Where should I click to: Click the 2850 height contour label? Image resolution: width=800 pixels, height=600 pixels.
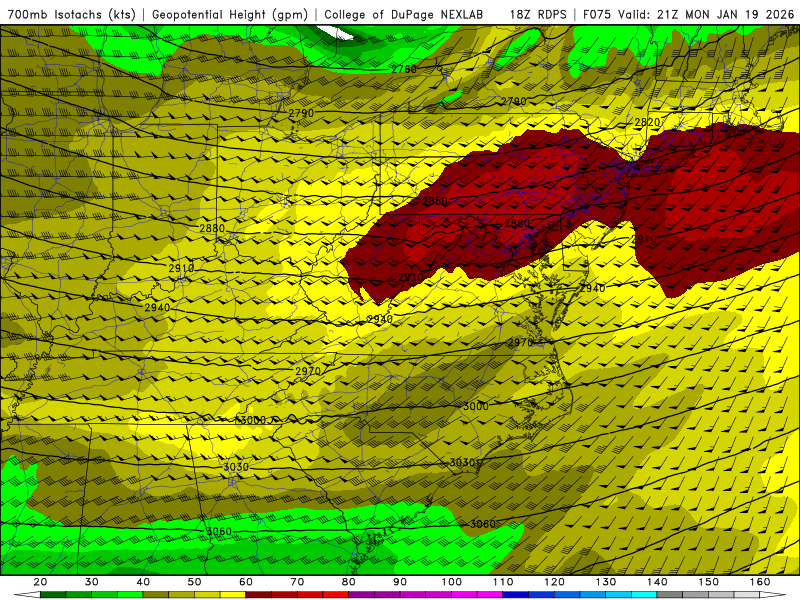pyautogui.click(x=435, y=201)
